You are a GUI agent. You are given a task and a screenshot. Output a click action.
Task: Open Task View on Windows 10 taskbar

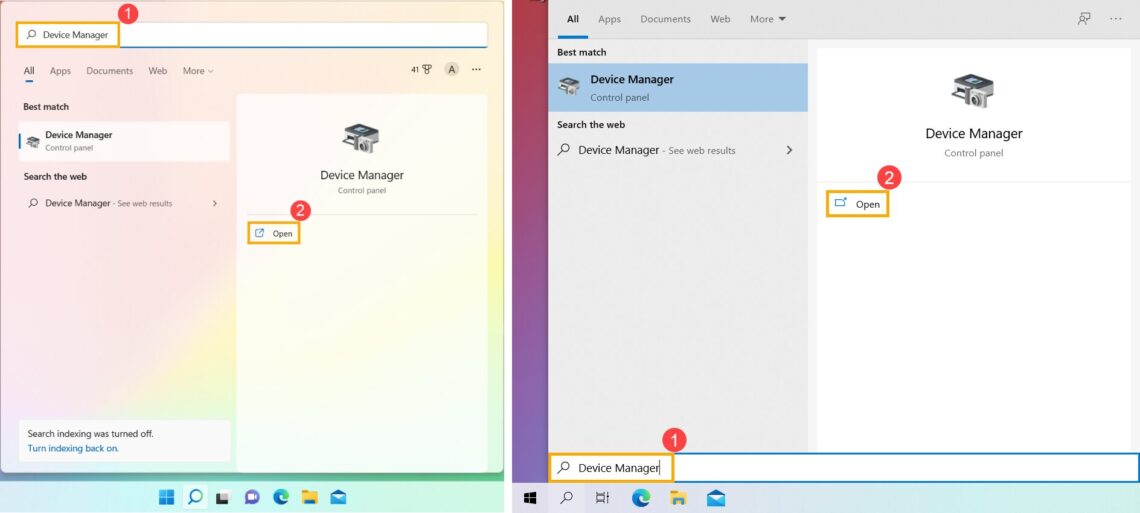point(603,498)
